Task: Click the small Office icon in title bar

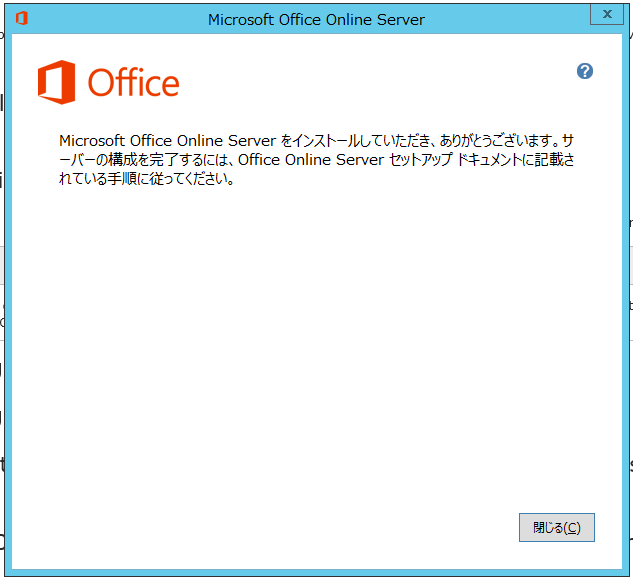Action: pos(22,18)
